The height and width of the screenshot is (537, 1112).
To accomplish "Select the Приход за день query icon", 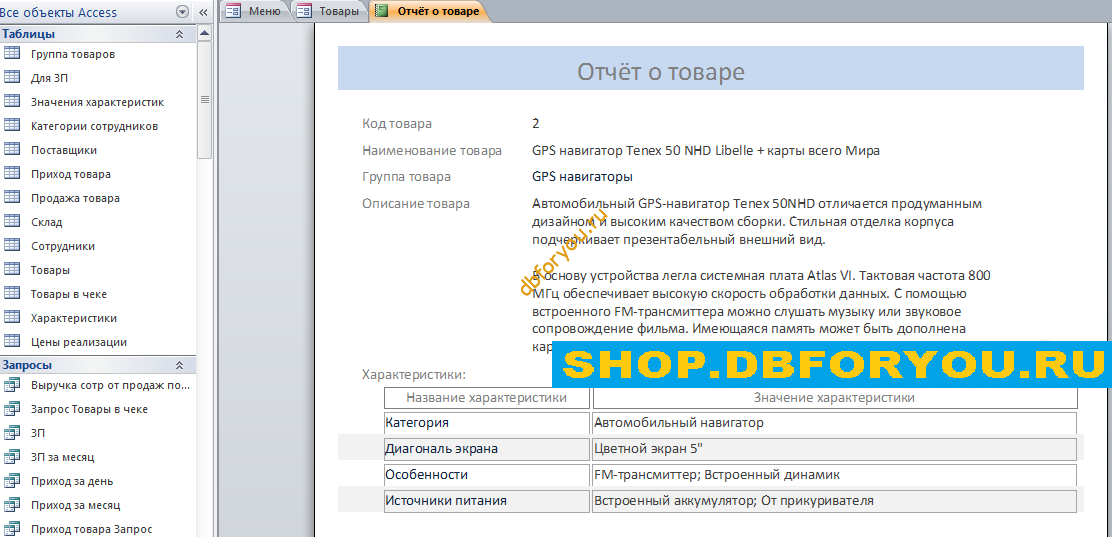I will click(x=11, y=481).
